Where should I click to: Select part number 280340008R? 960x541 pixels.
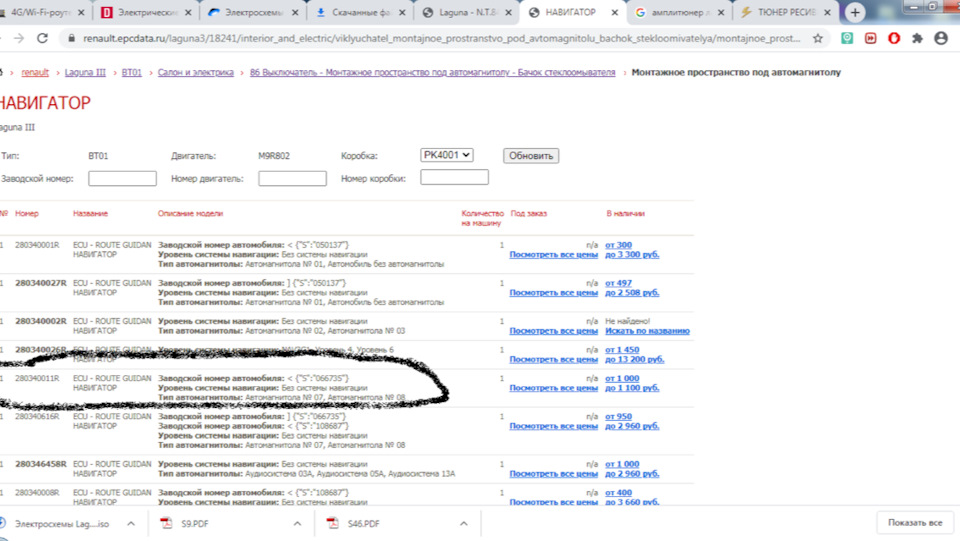coord(37,492)
